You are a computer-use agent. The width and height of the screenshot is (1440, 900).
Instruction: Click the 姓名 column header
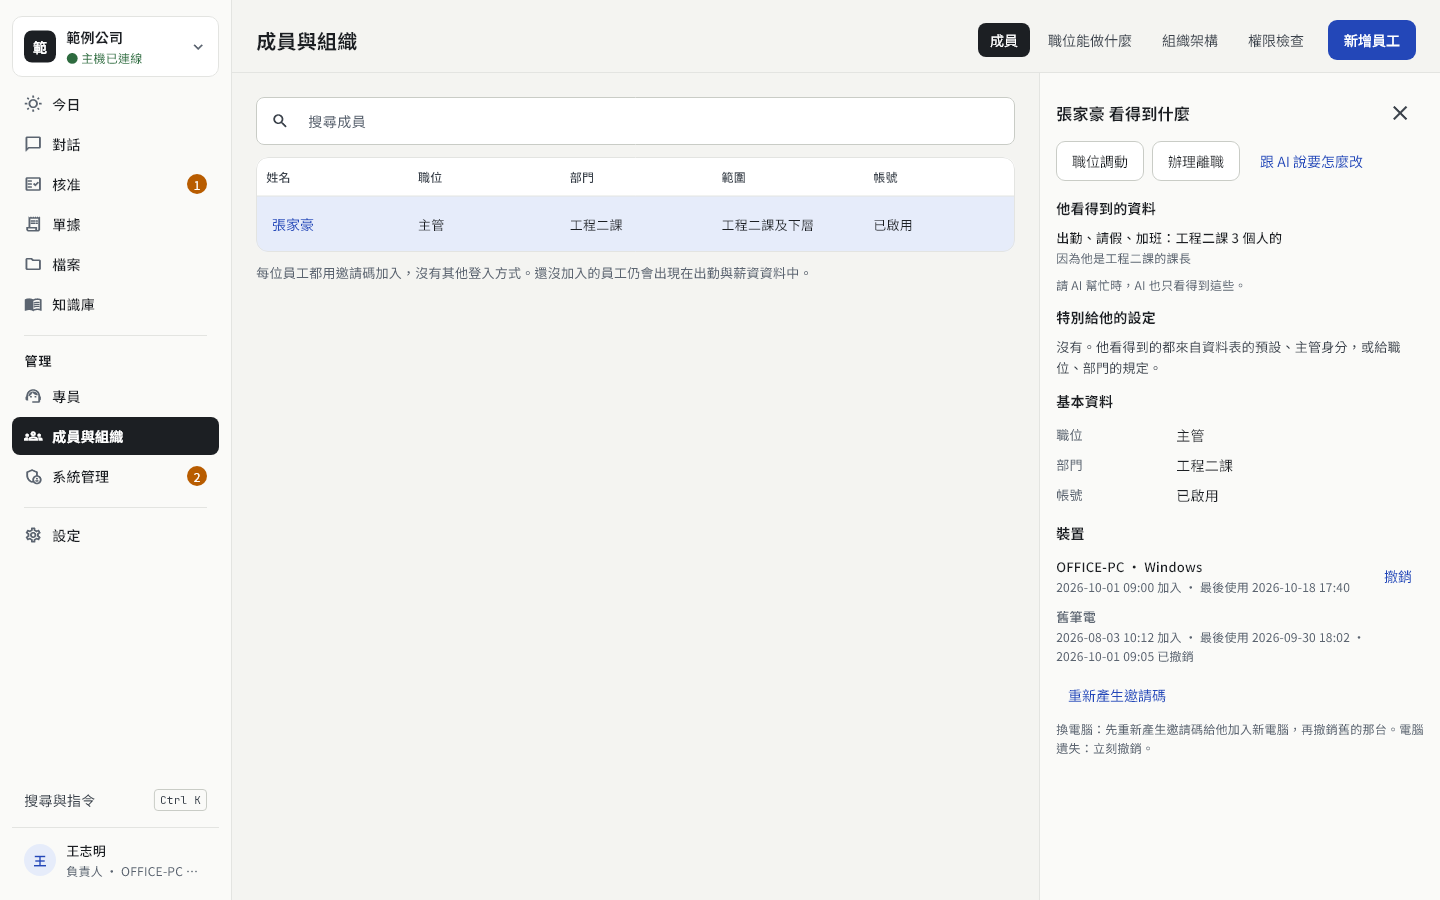point(278,177)
